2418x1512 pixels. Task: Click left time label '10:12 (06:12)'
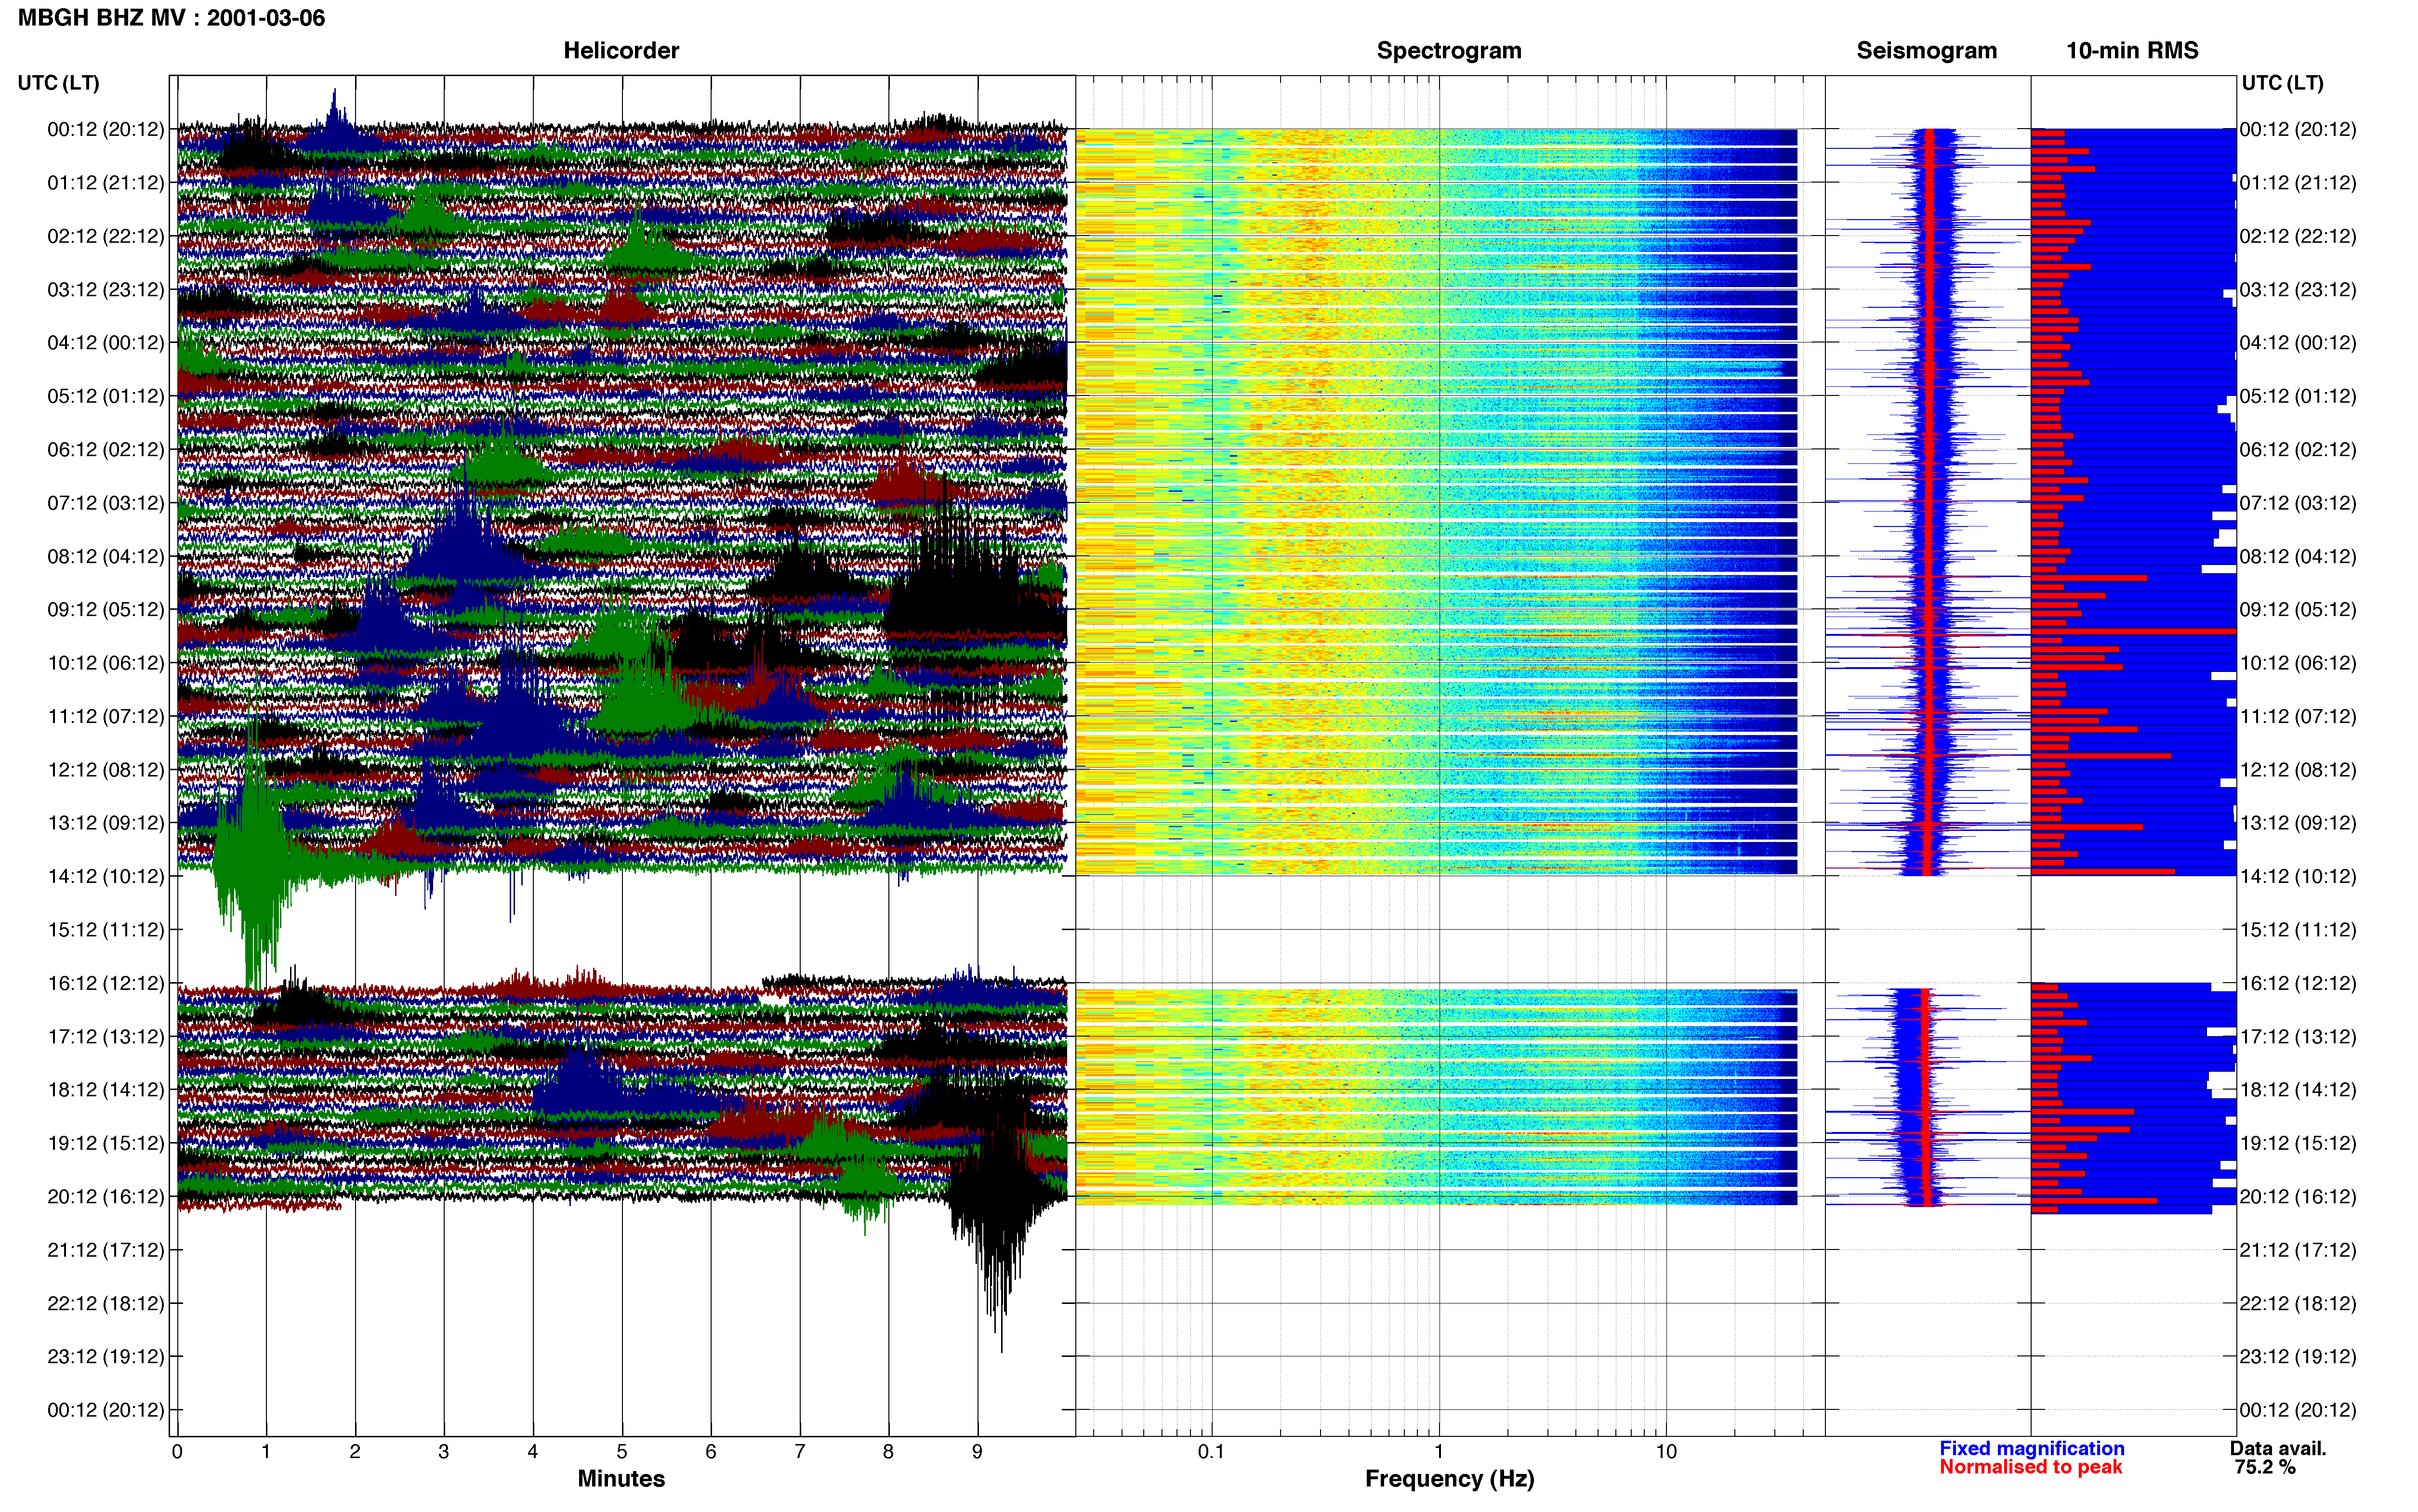coord(106,663)
